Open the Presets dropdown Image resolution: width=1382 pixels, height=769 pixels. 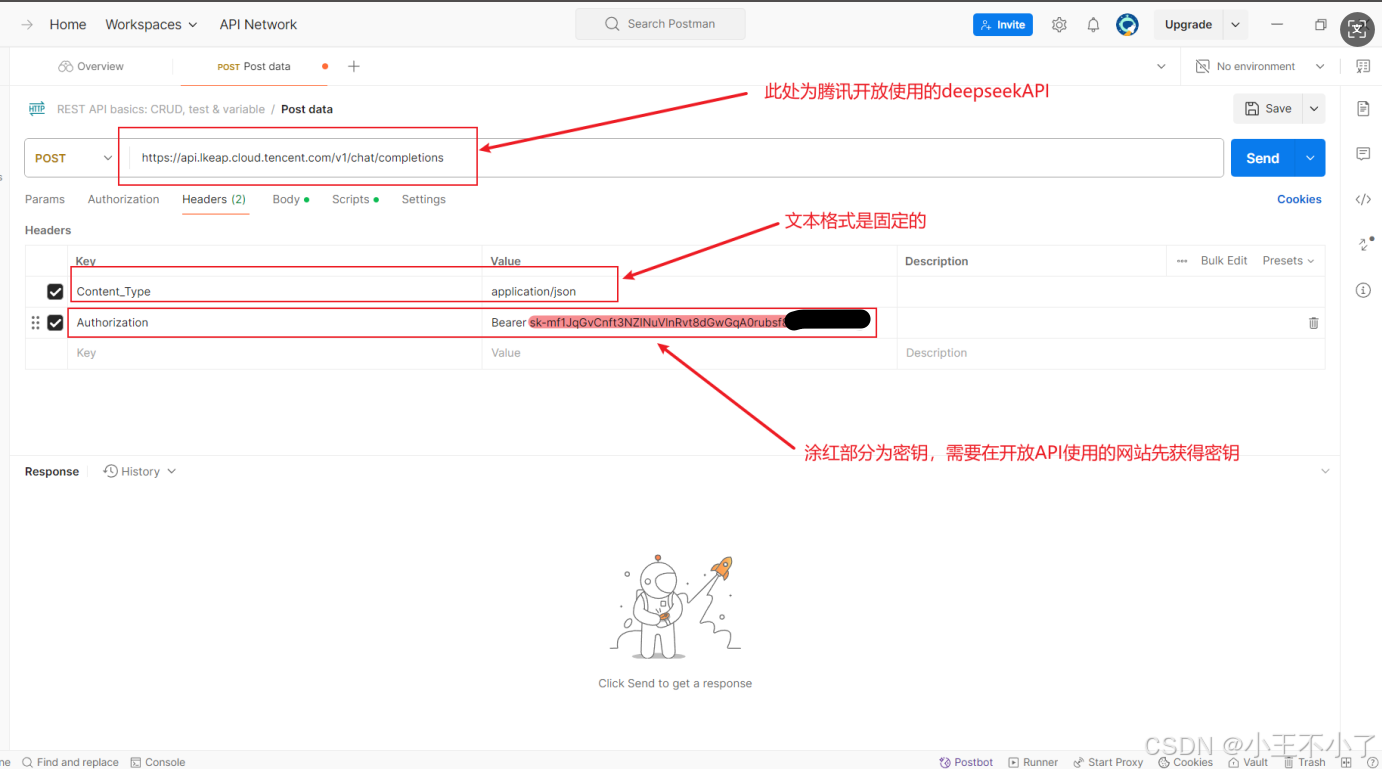point(1288,261)
